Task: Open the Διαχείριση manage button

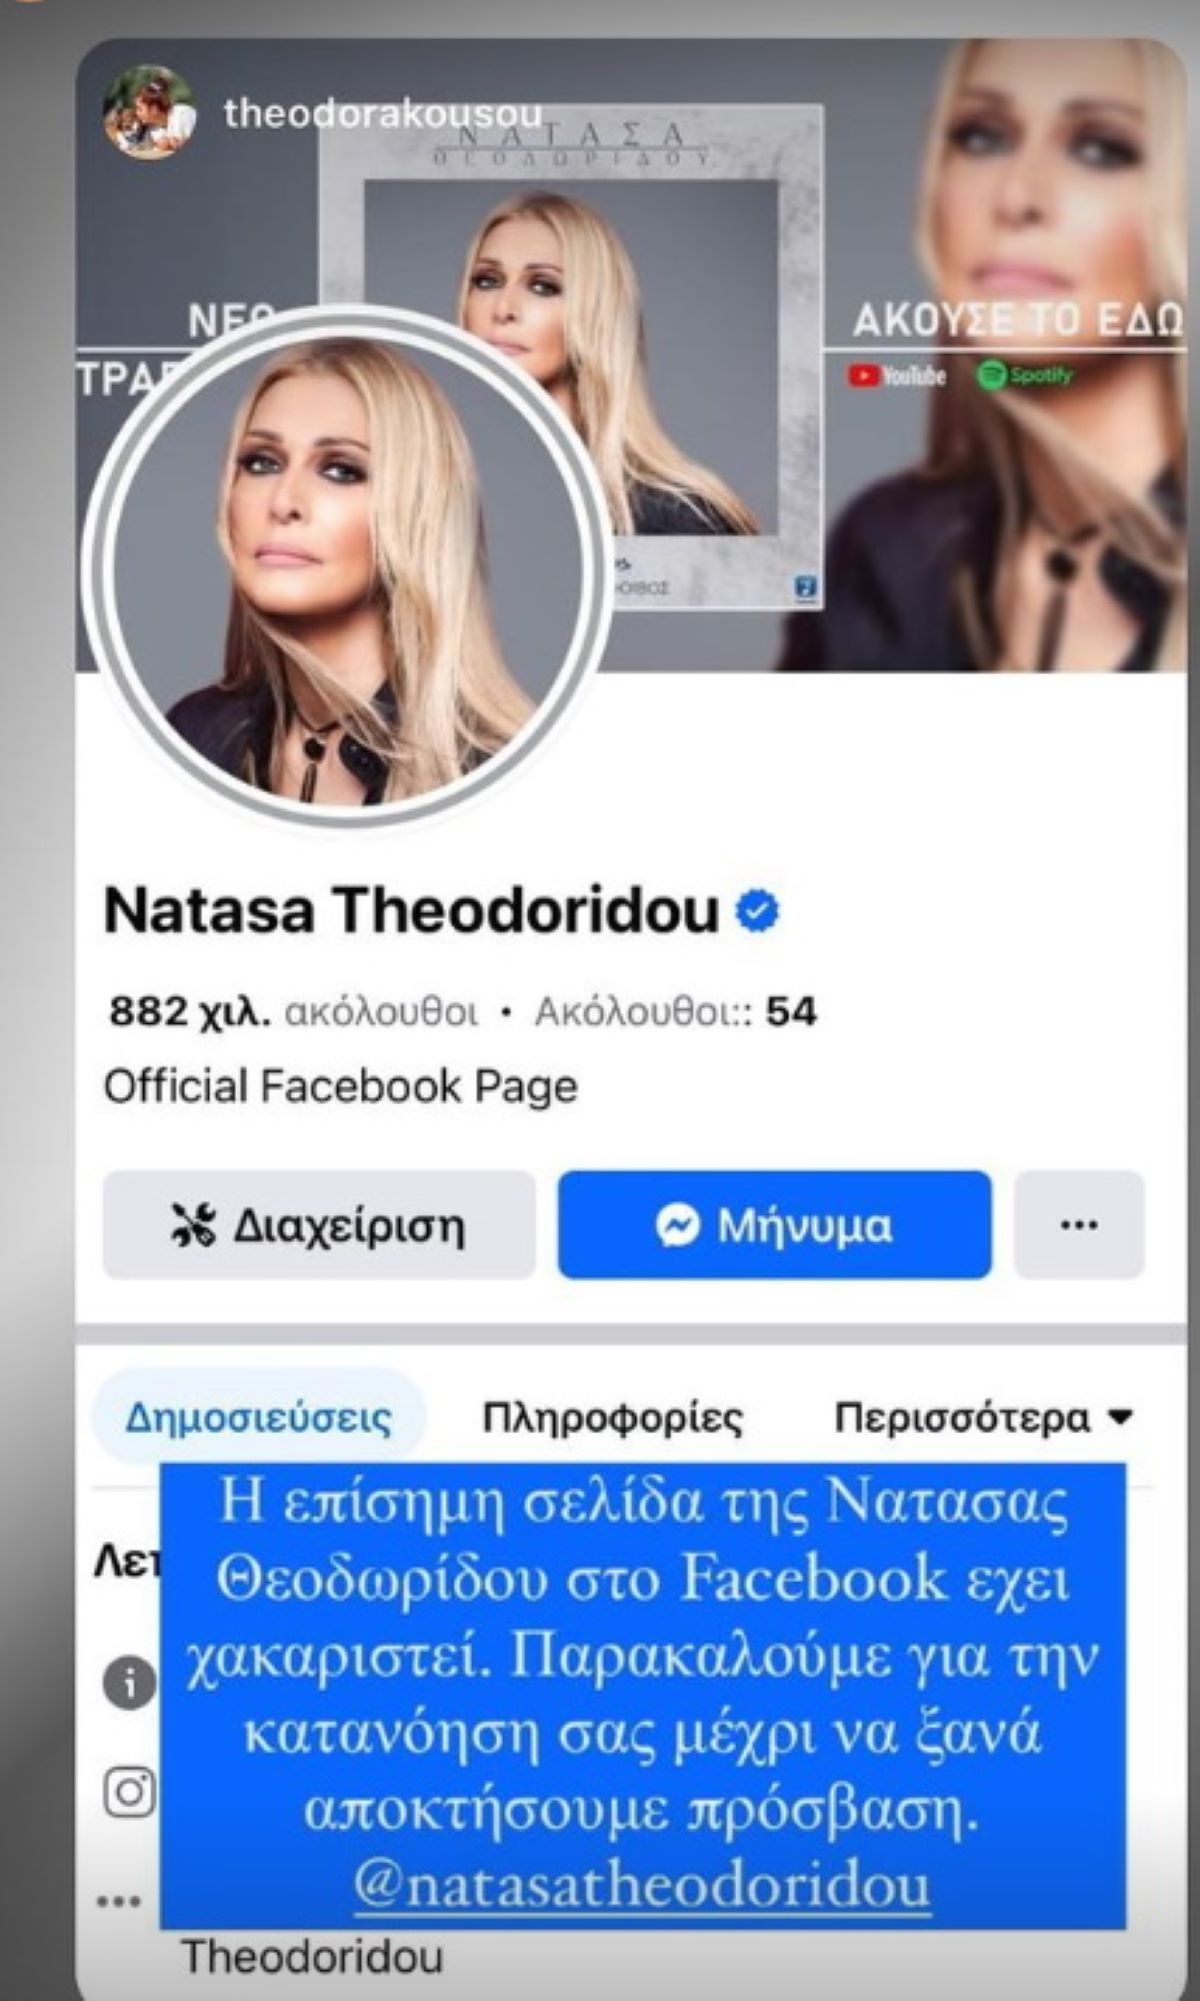Action: (x=319, y=1225)
